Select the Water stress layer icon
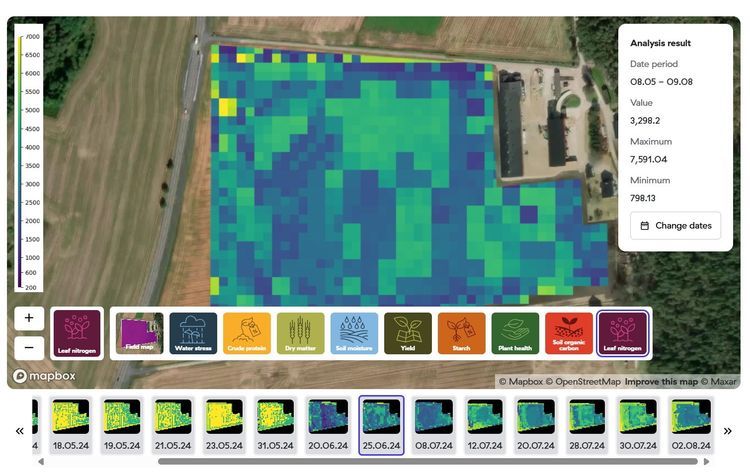 coord(193,333)
